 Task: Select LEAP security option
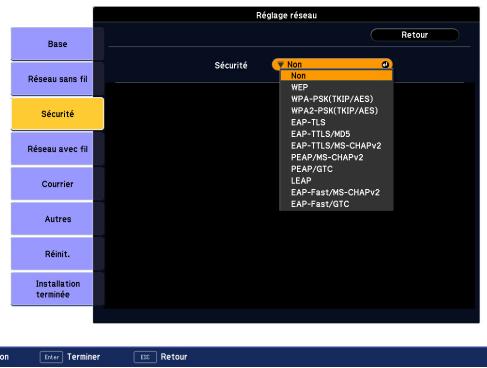pos(336,181)
